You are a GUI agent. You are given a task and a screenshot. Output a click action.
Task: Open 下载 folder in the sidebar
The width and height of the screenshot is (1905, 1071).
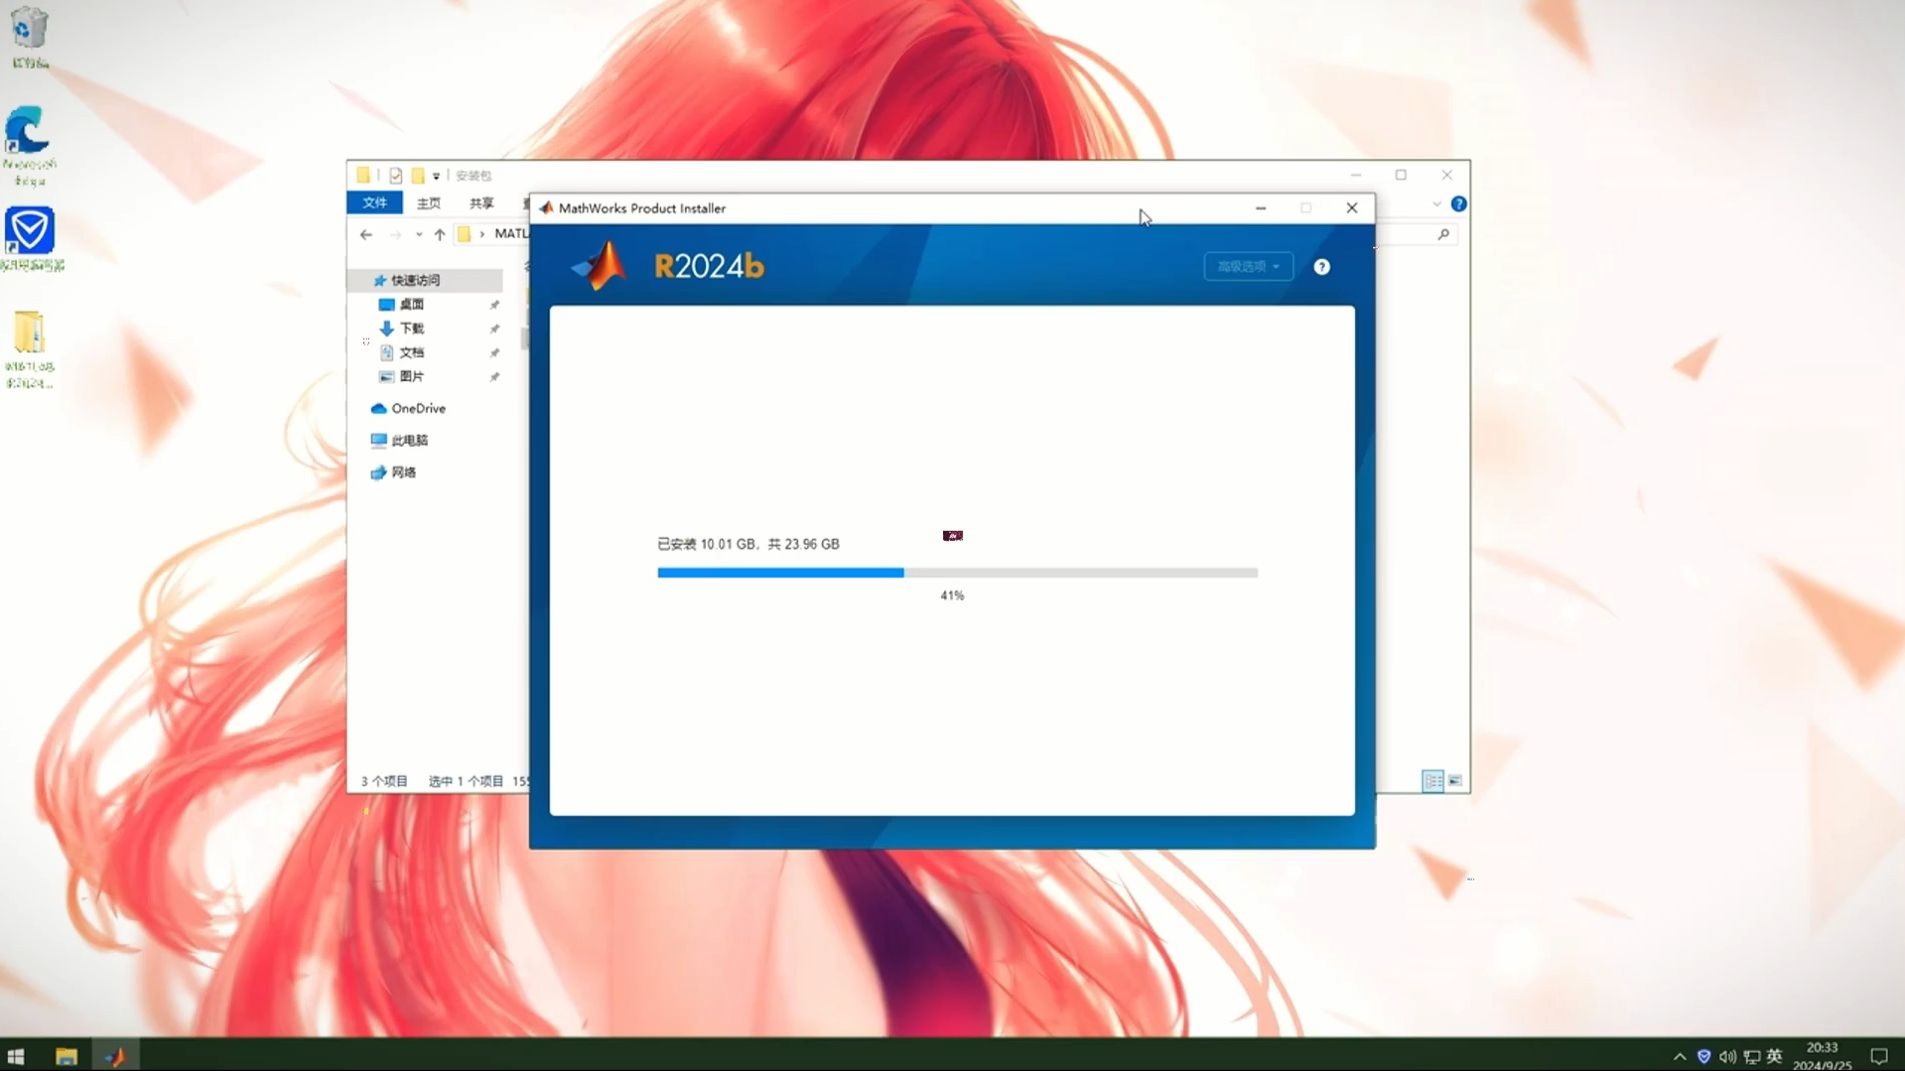coord(411,328)
